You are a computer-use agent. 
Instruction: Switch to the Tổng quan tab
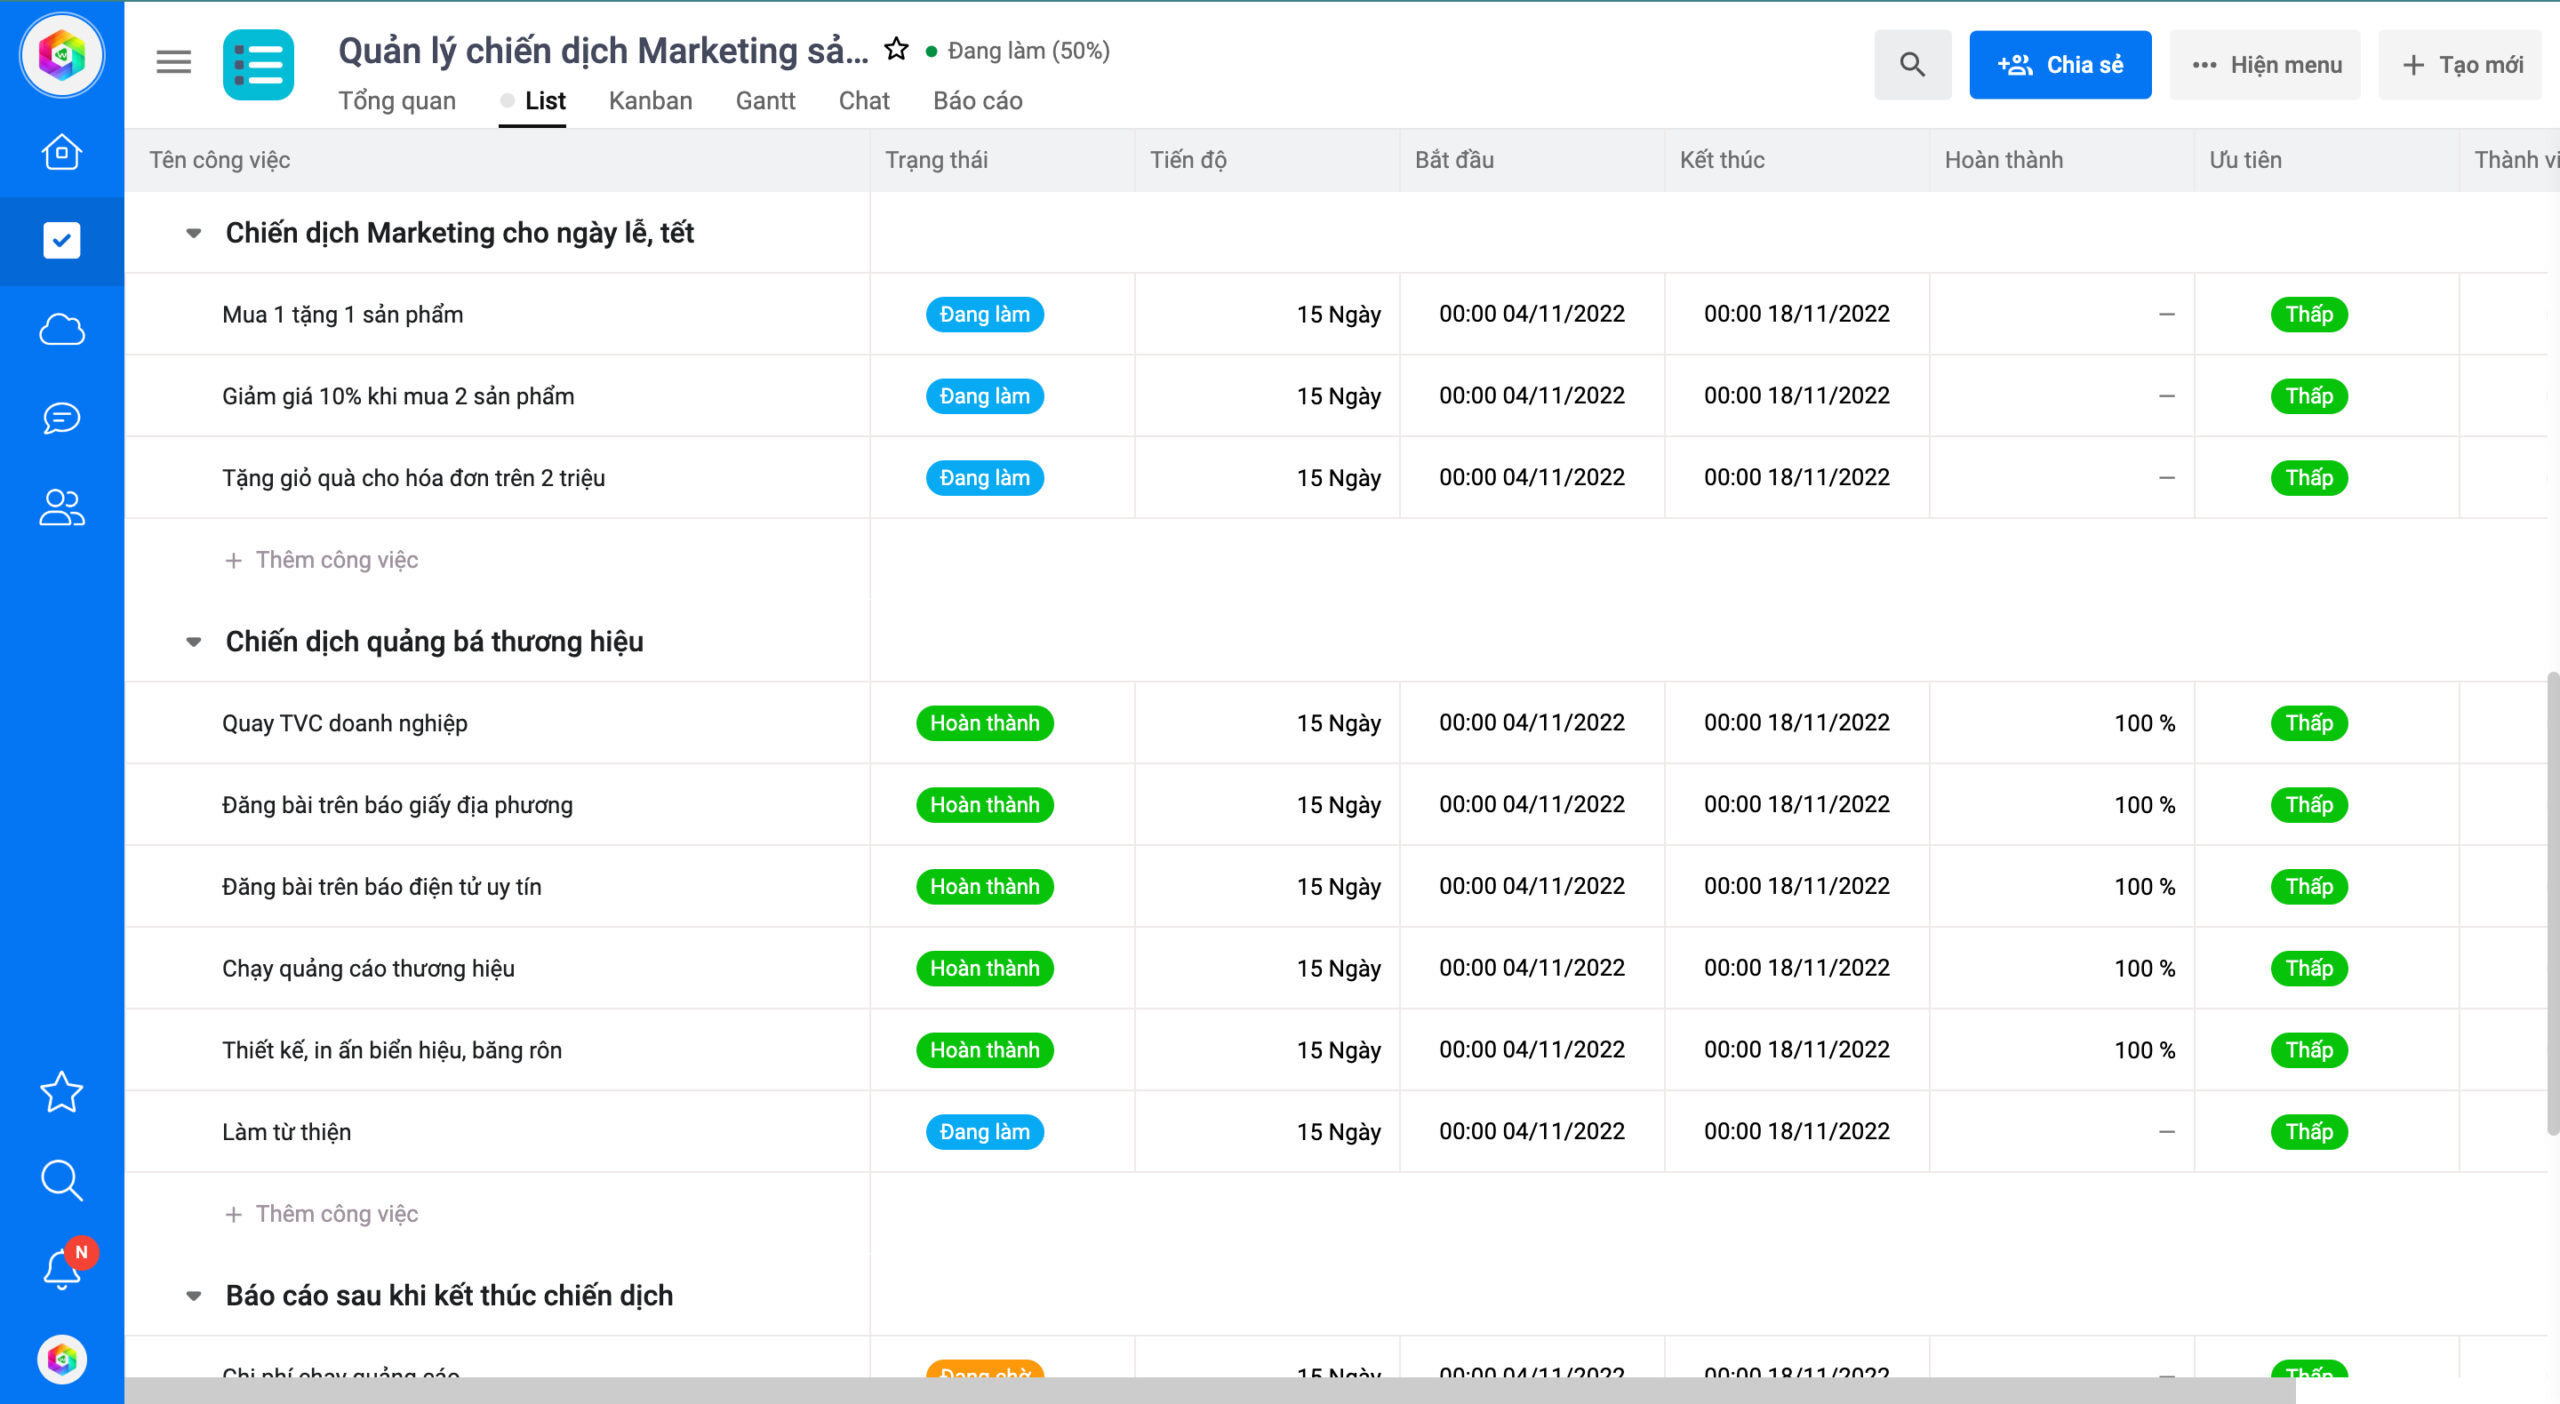coord(397,101)
